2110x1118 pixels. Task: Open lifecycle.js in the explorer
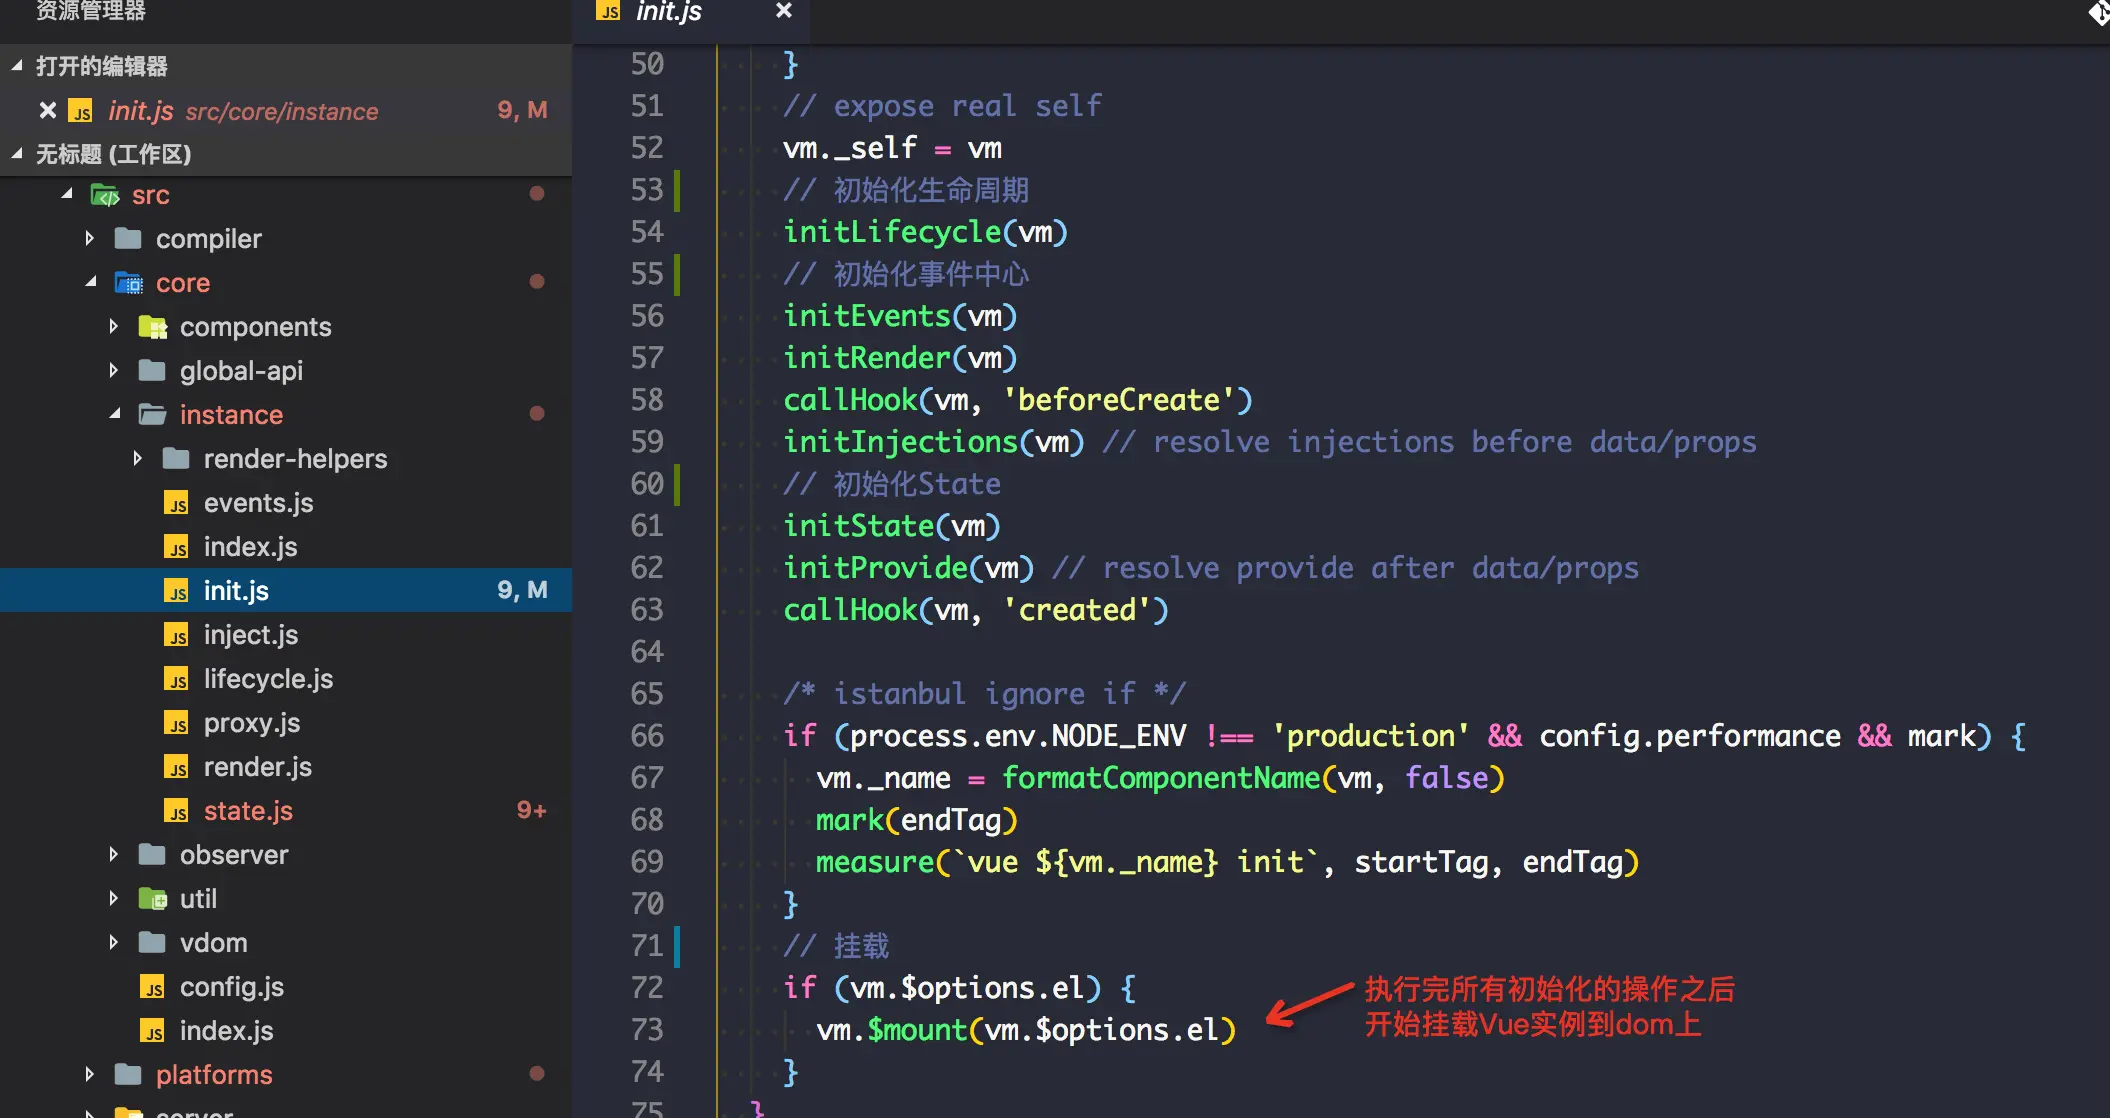pos(268,679)
